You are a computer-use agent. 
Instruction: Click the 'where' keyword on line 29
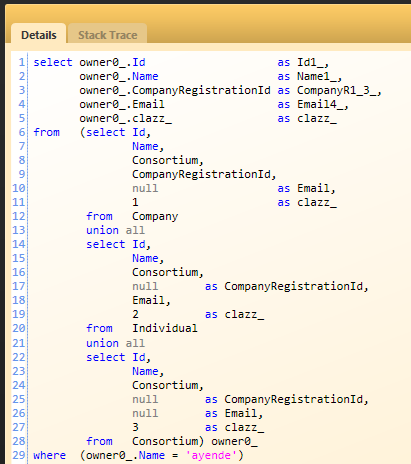[49, 455]
